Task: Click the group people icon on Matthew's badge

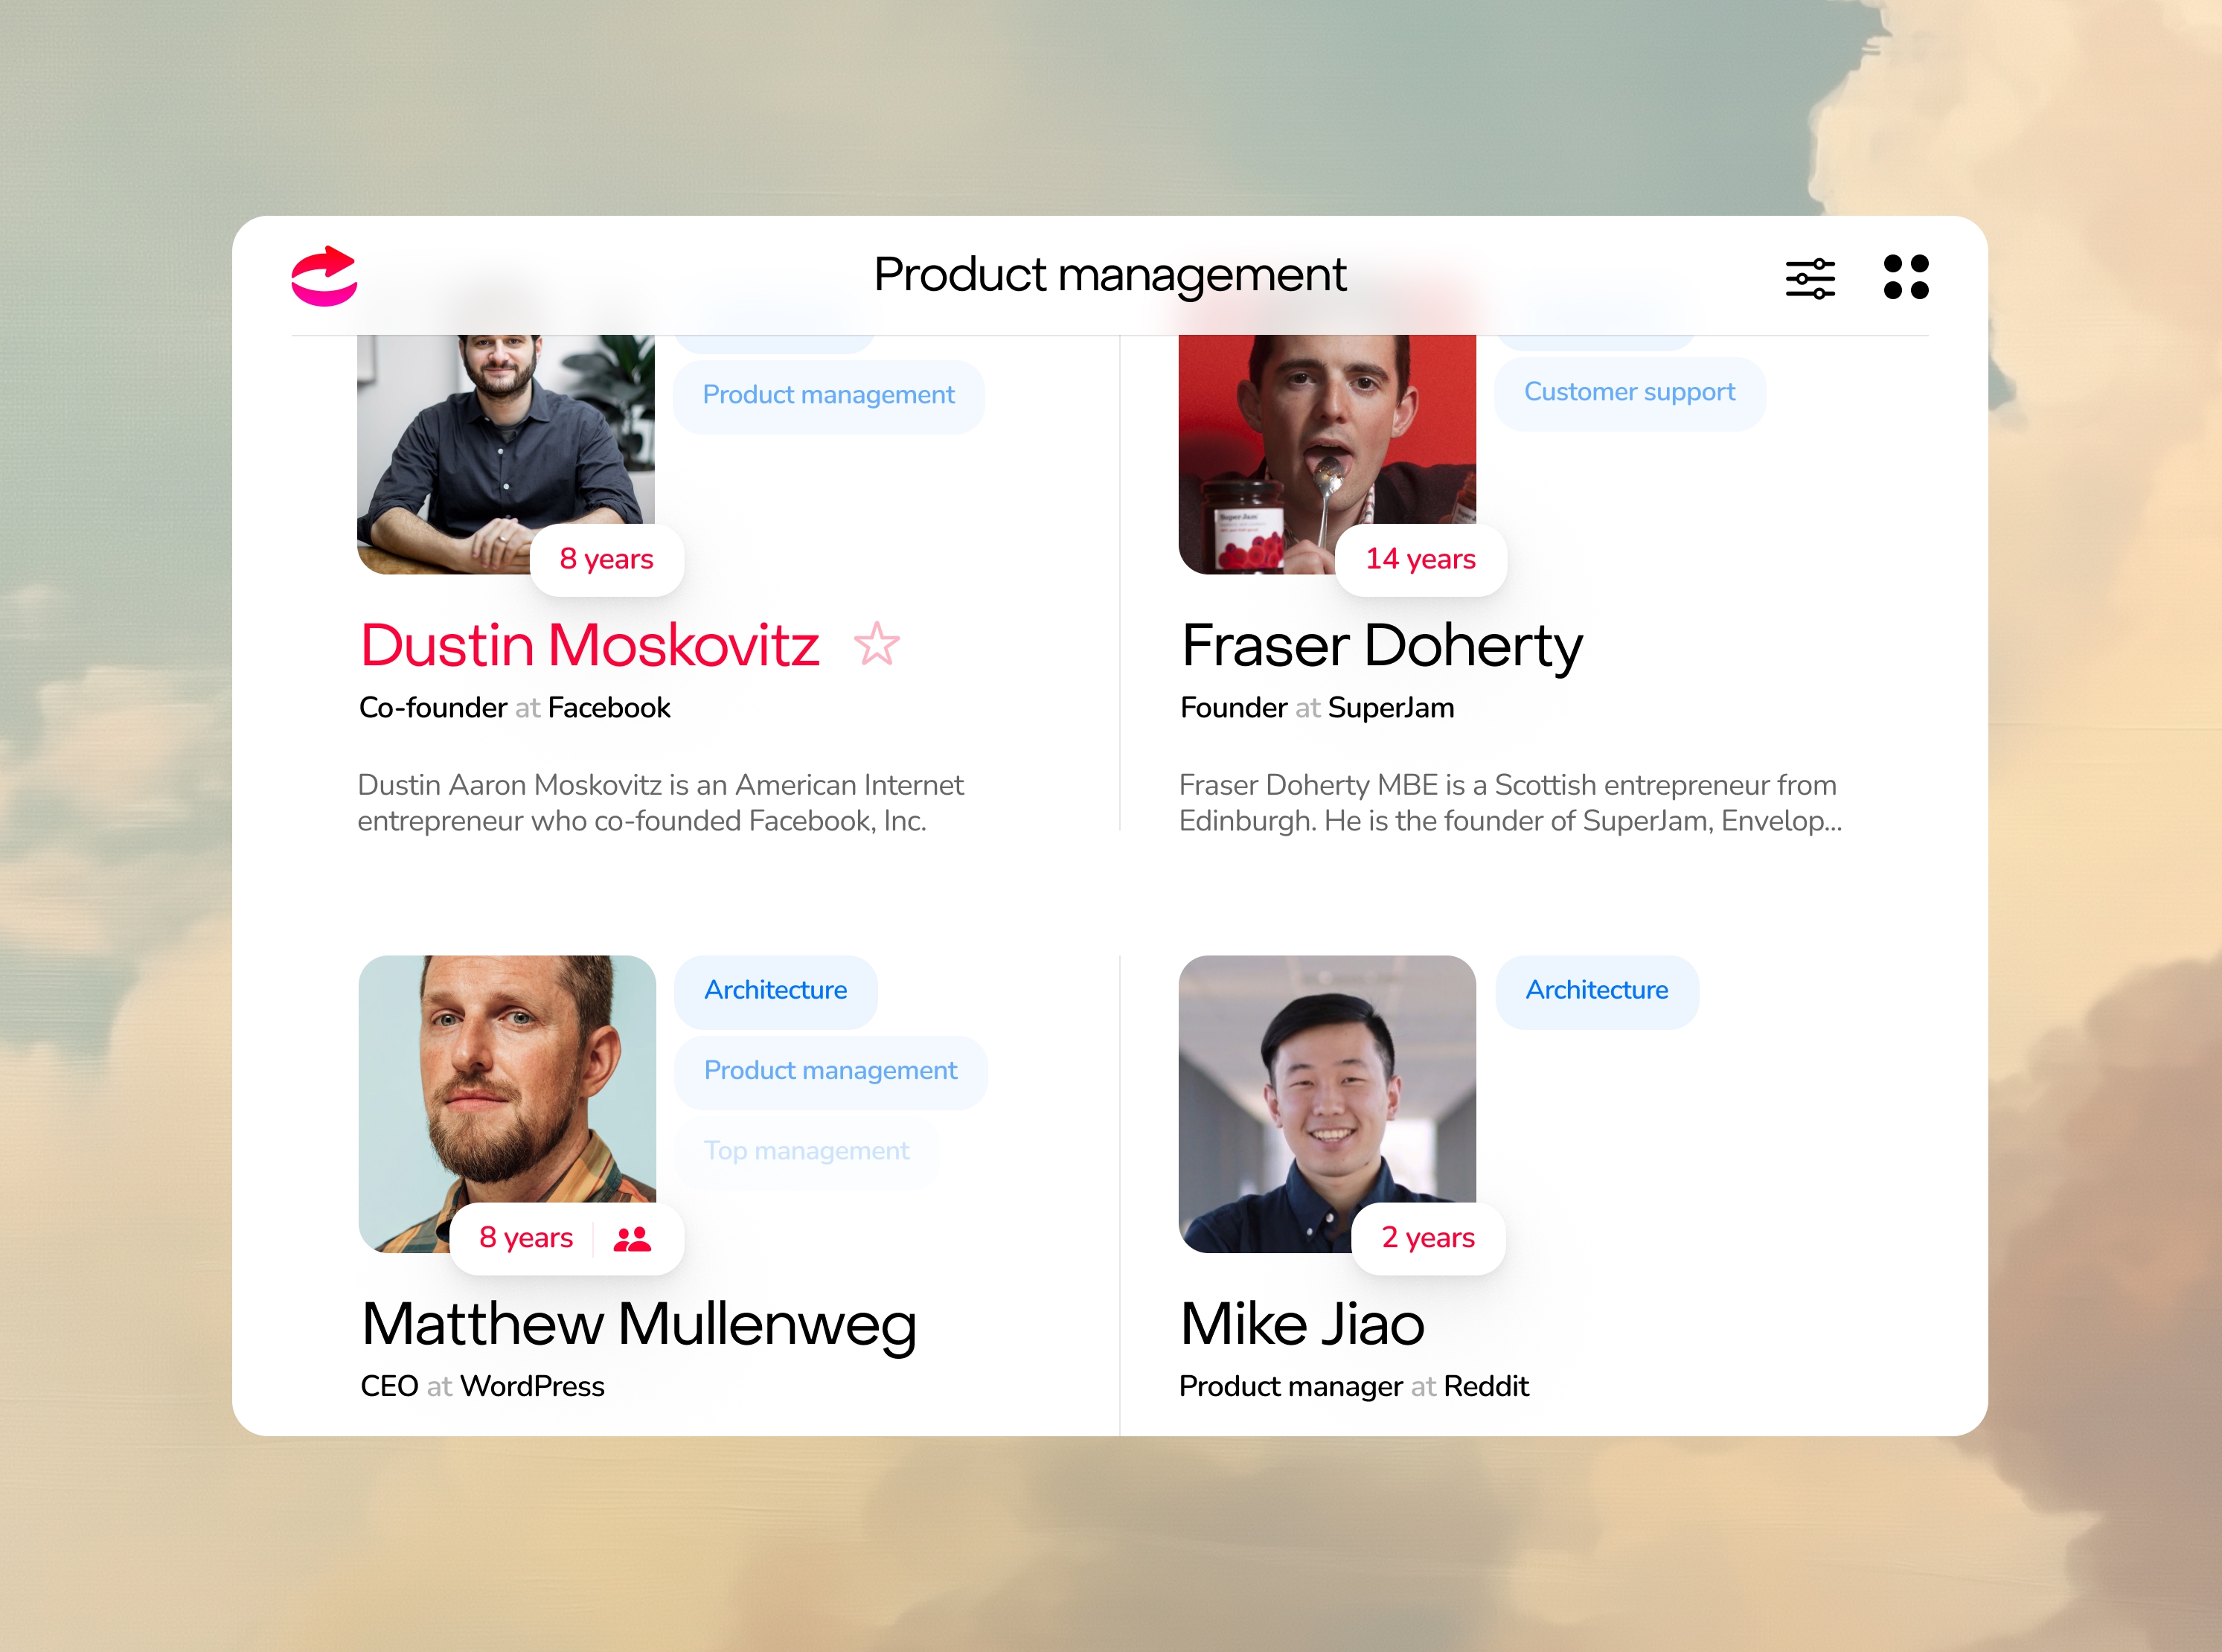Action: click(632, 1239)
